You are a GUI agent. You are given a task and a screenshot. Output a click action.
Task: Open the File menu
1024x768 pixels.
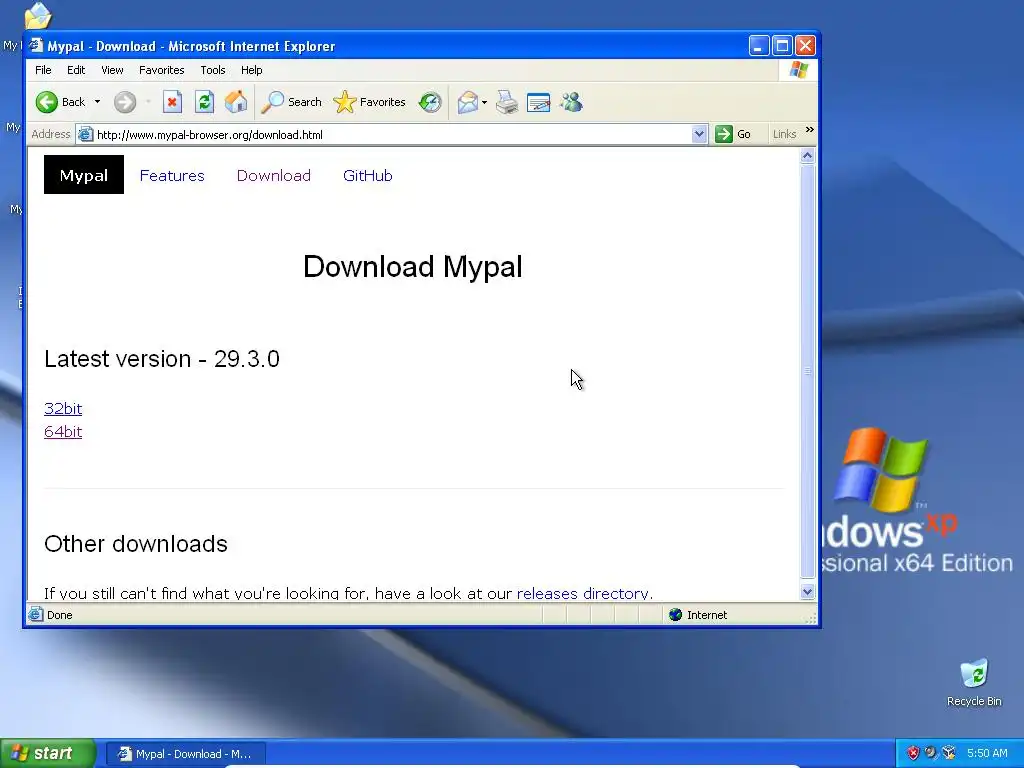[x=43, y=70]
